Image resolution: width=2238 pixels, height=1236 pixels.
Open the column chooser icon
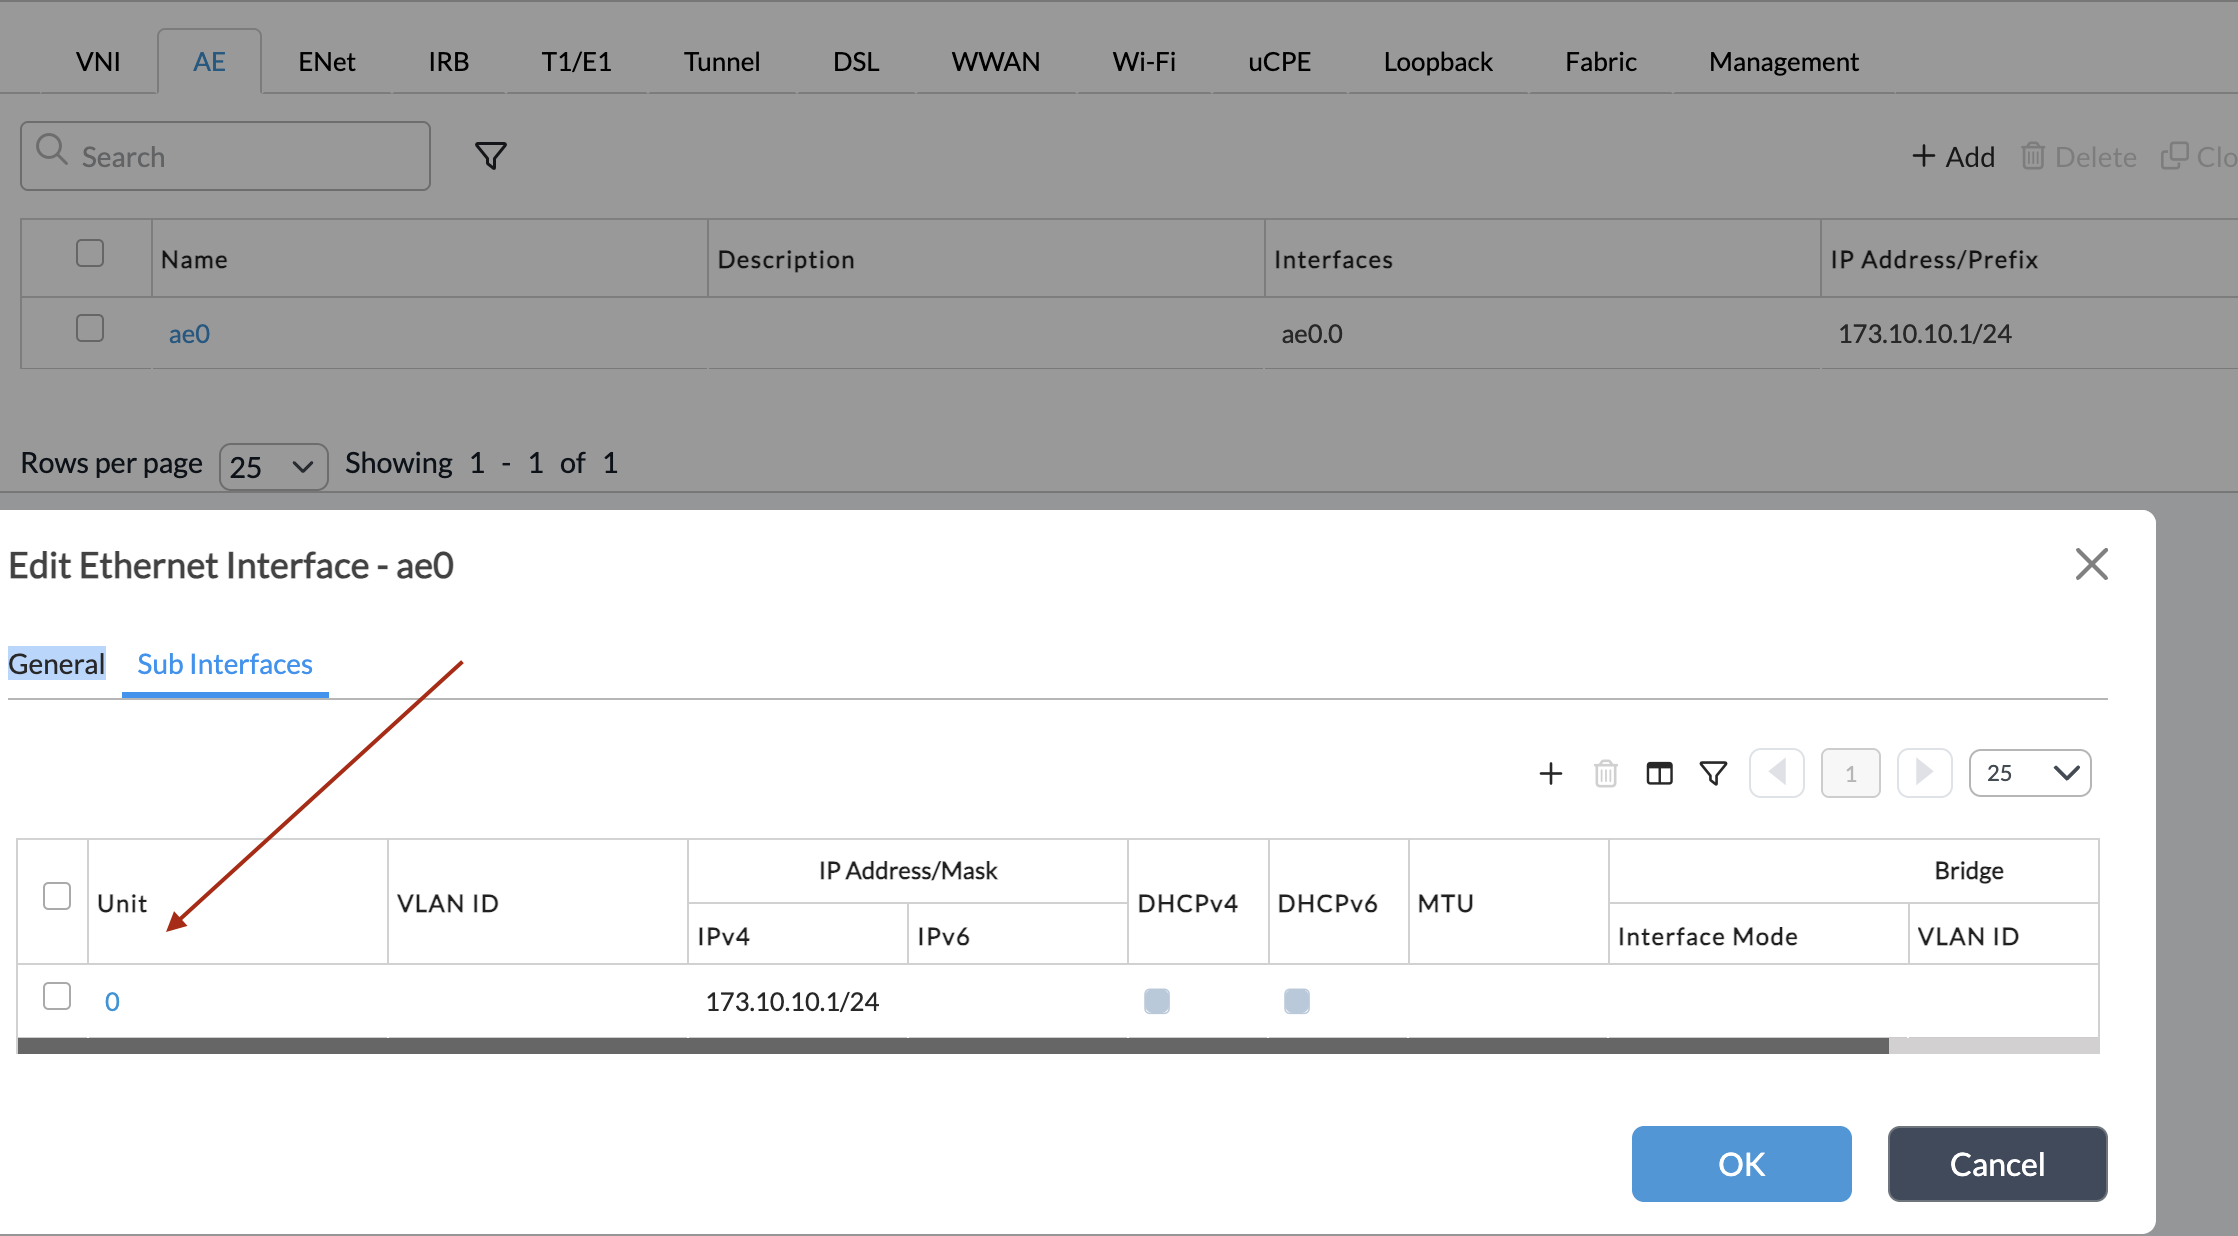point(1659,773)
